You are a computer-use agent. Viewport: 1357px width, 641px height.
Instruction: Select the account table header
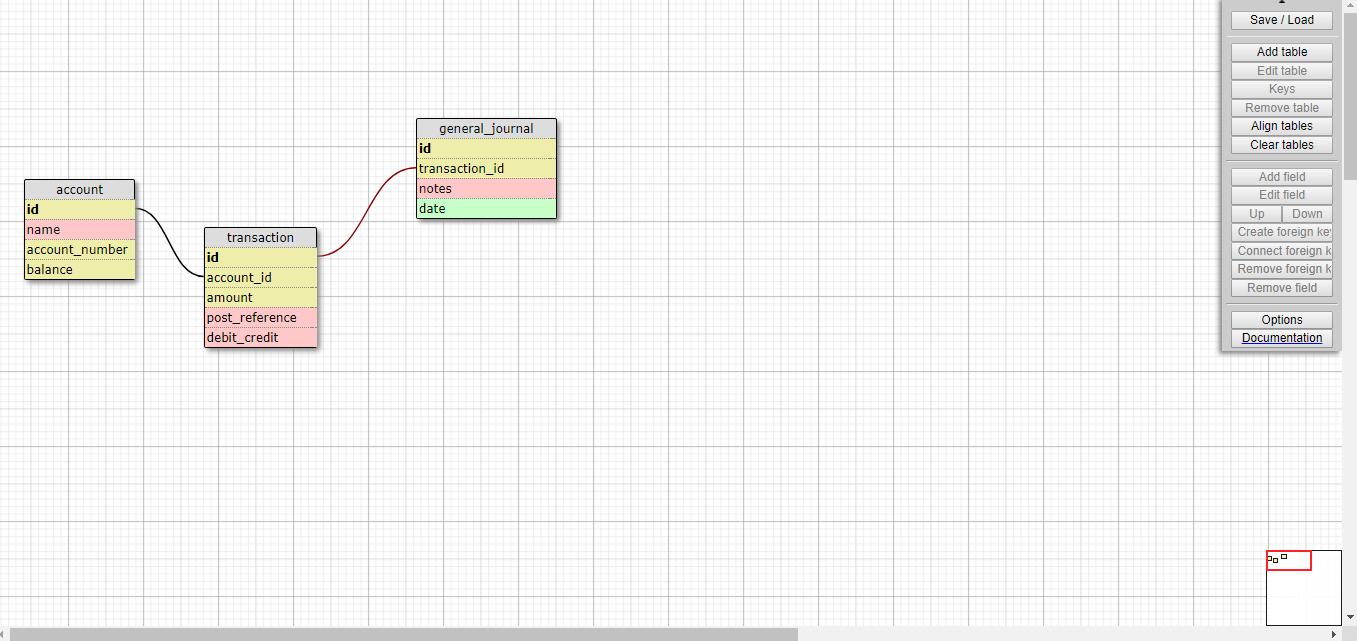click(79, 190)
